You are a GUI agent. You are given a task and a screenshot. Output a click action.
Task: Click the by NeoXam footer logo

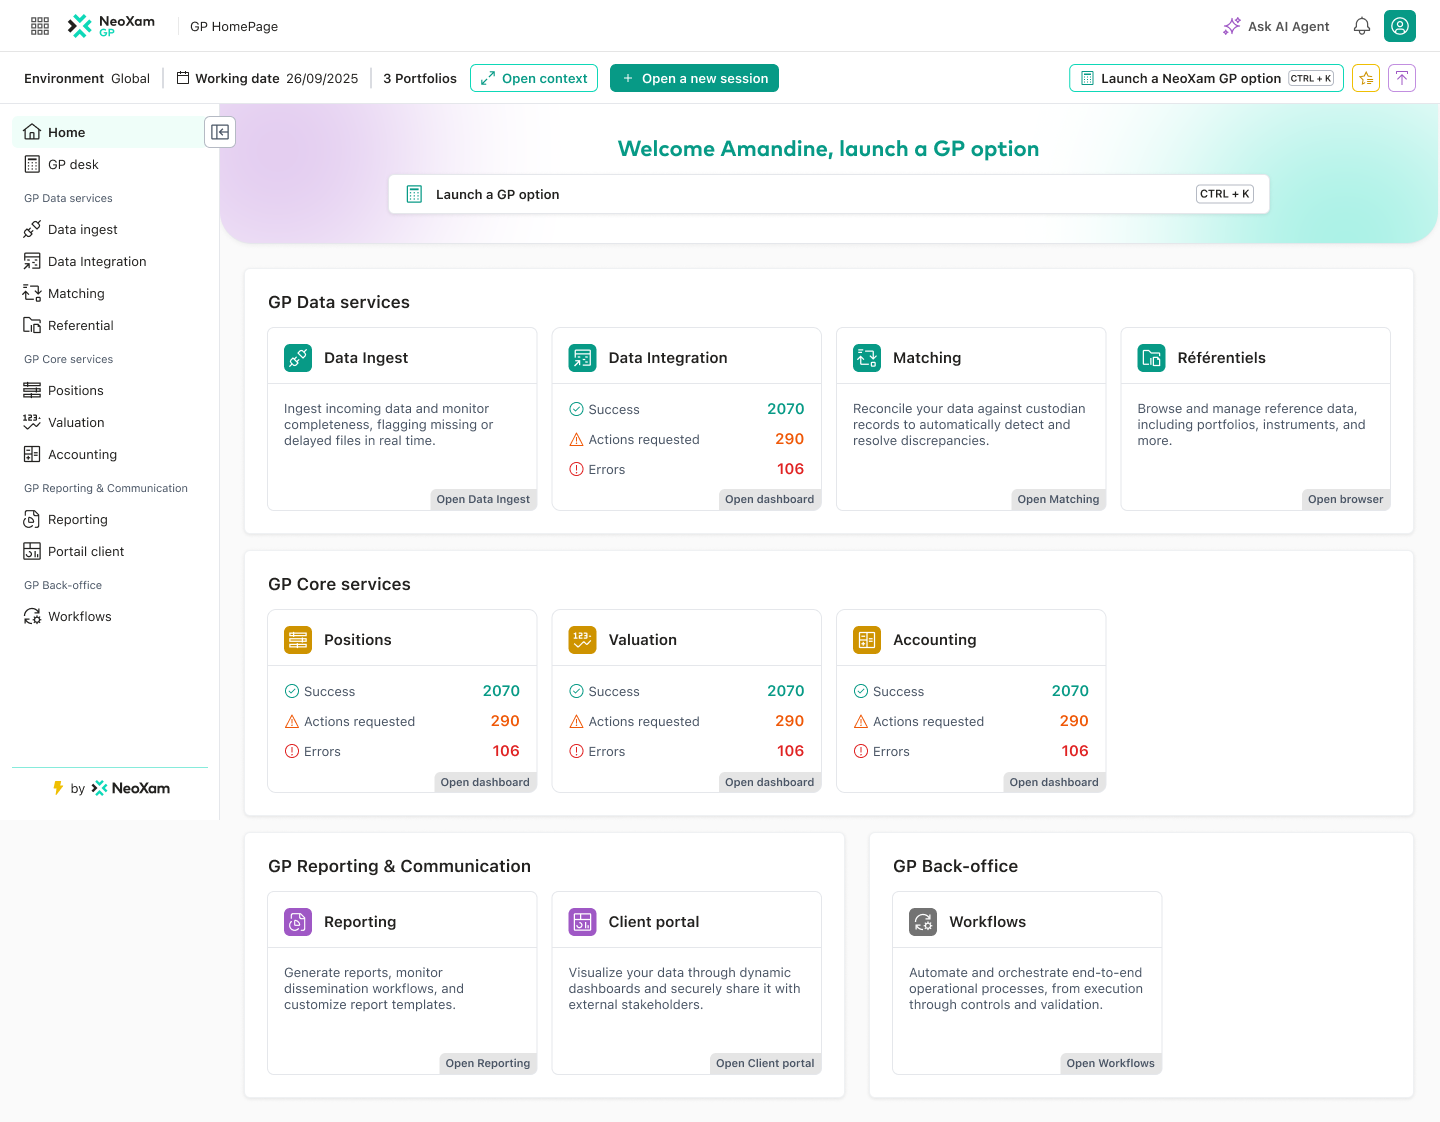pos(111,788)
